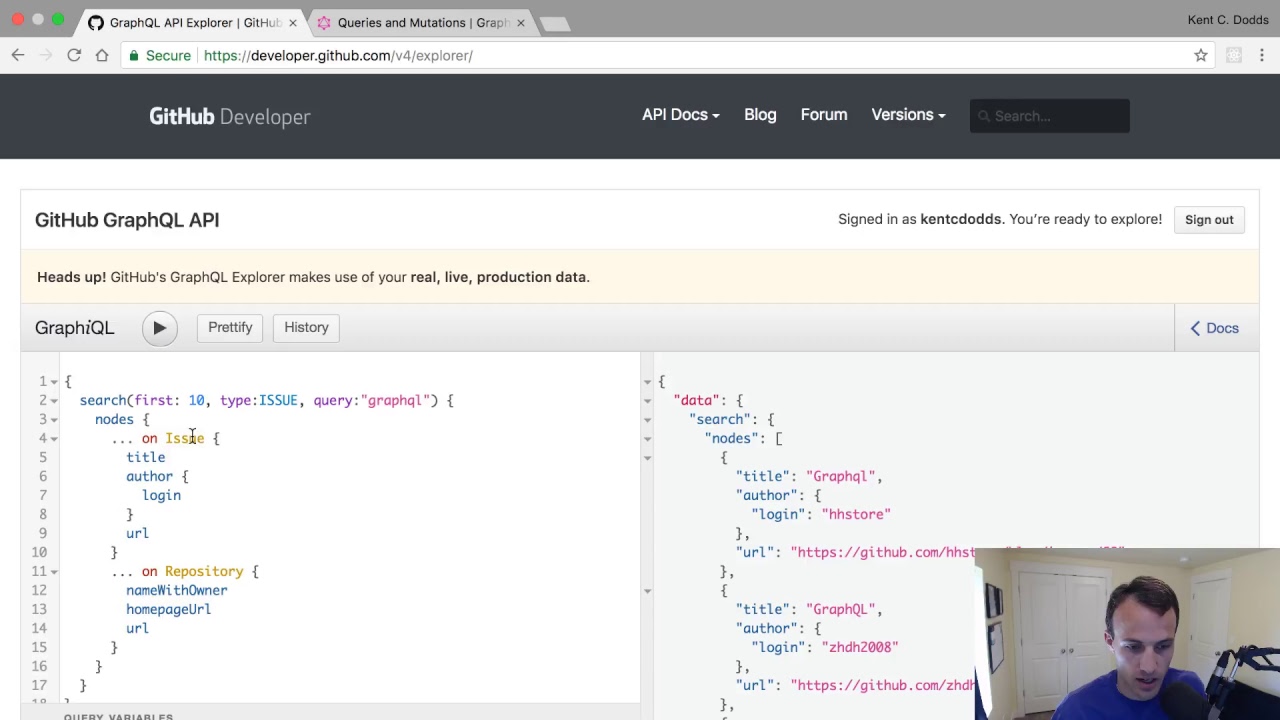The image size is (1280, 720).
Task: Click the Sign out button
Action: 1209,219
